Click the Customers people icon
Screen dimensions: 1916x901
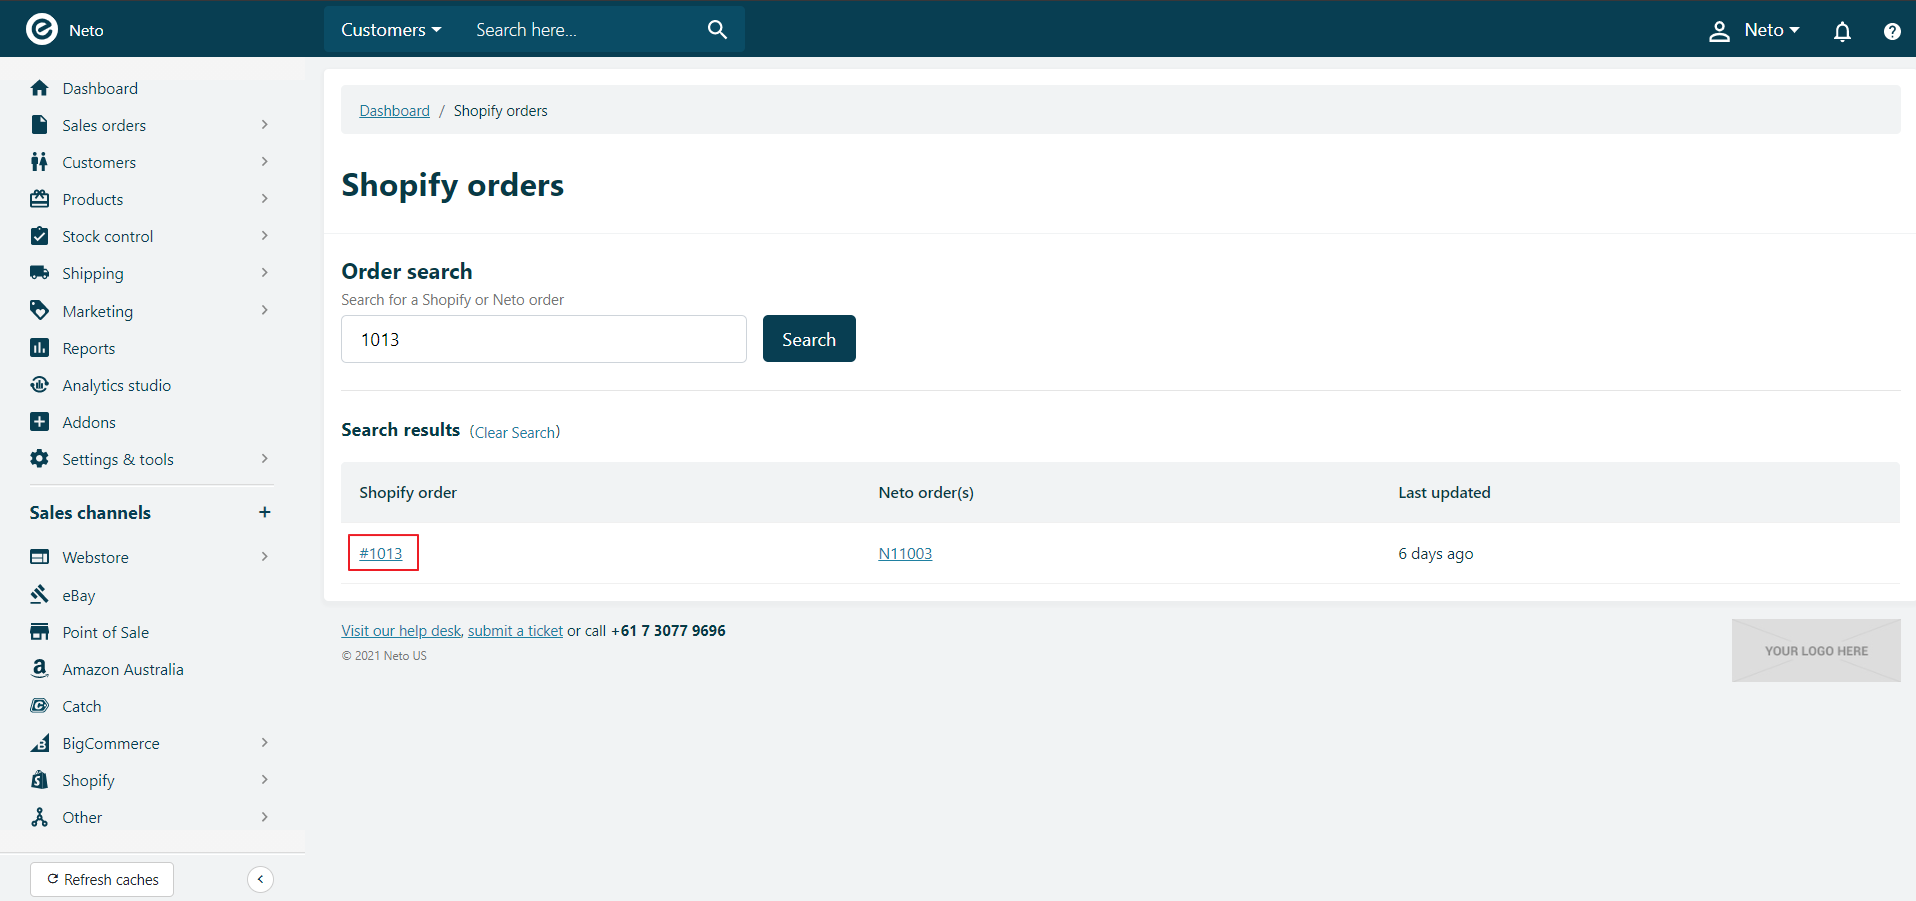pyautogui.click(x=39, y=162)
